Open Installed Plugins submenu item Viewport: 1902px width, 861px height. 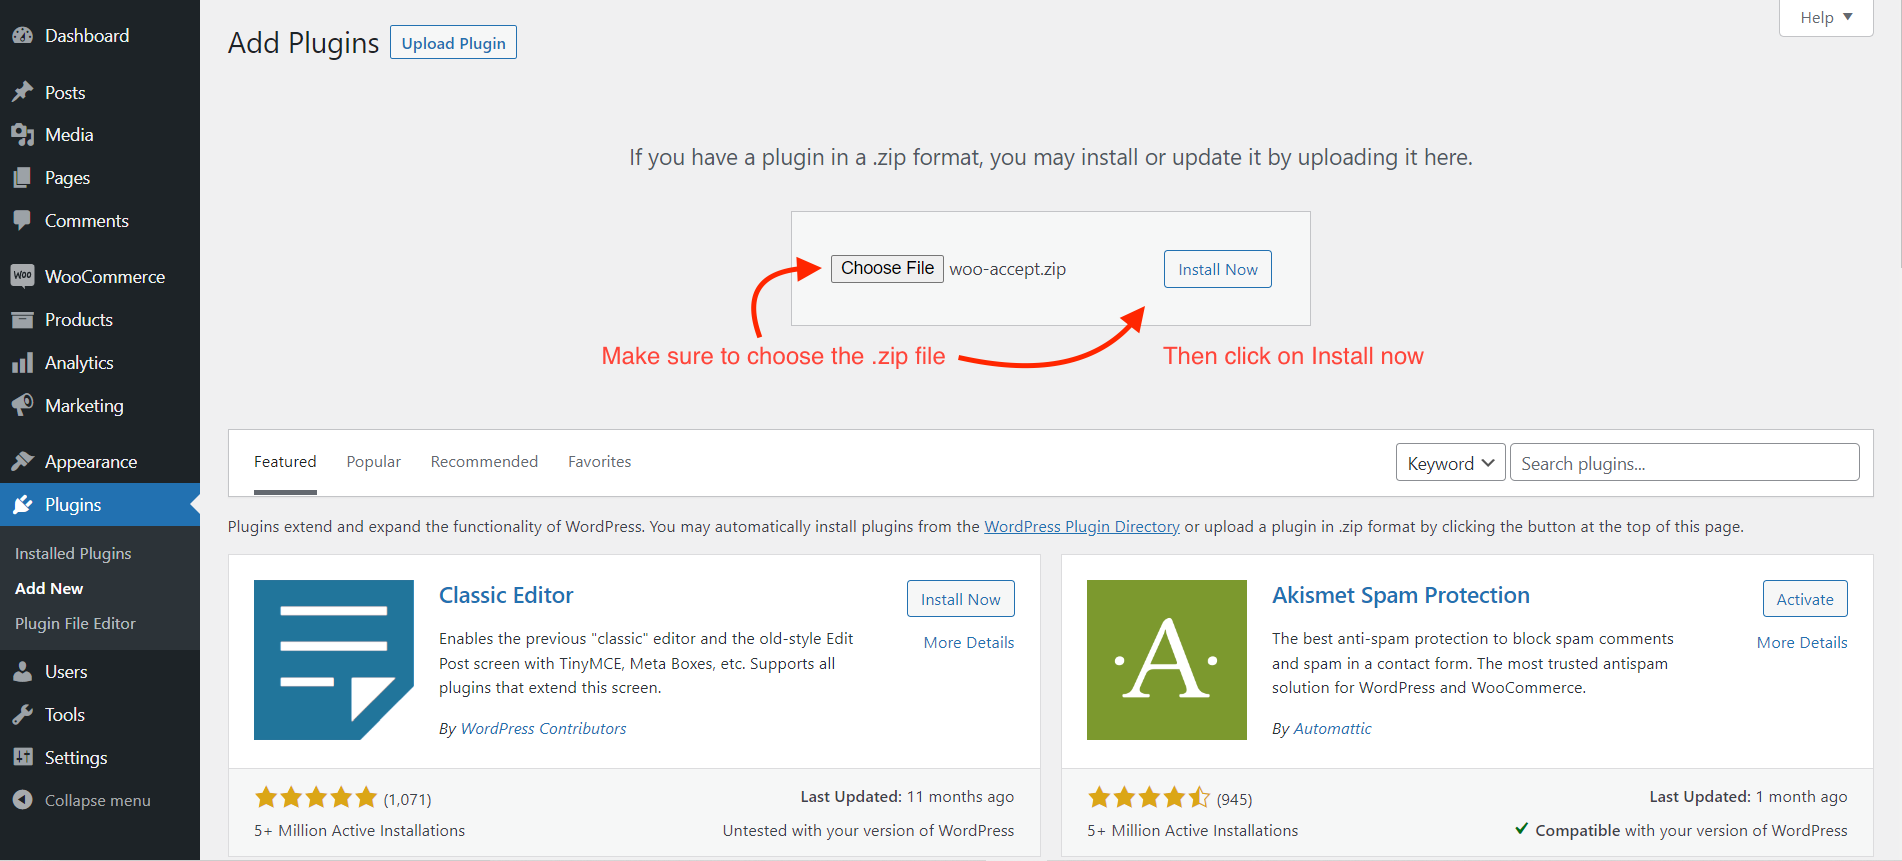[73, 553]
